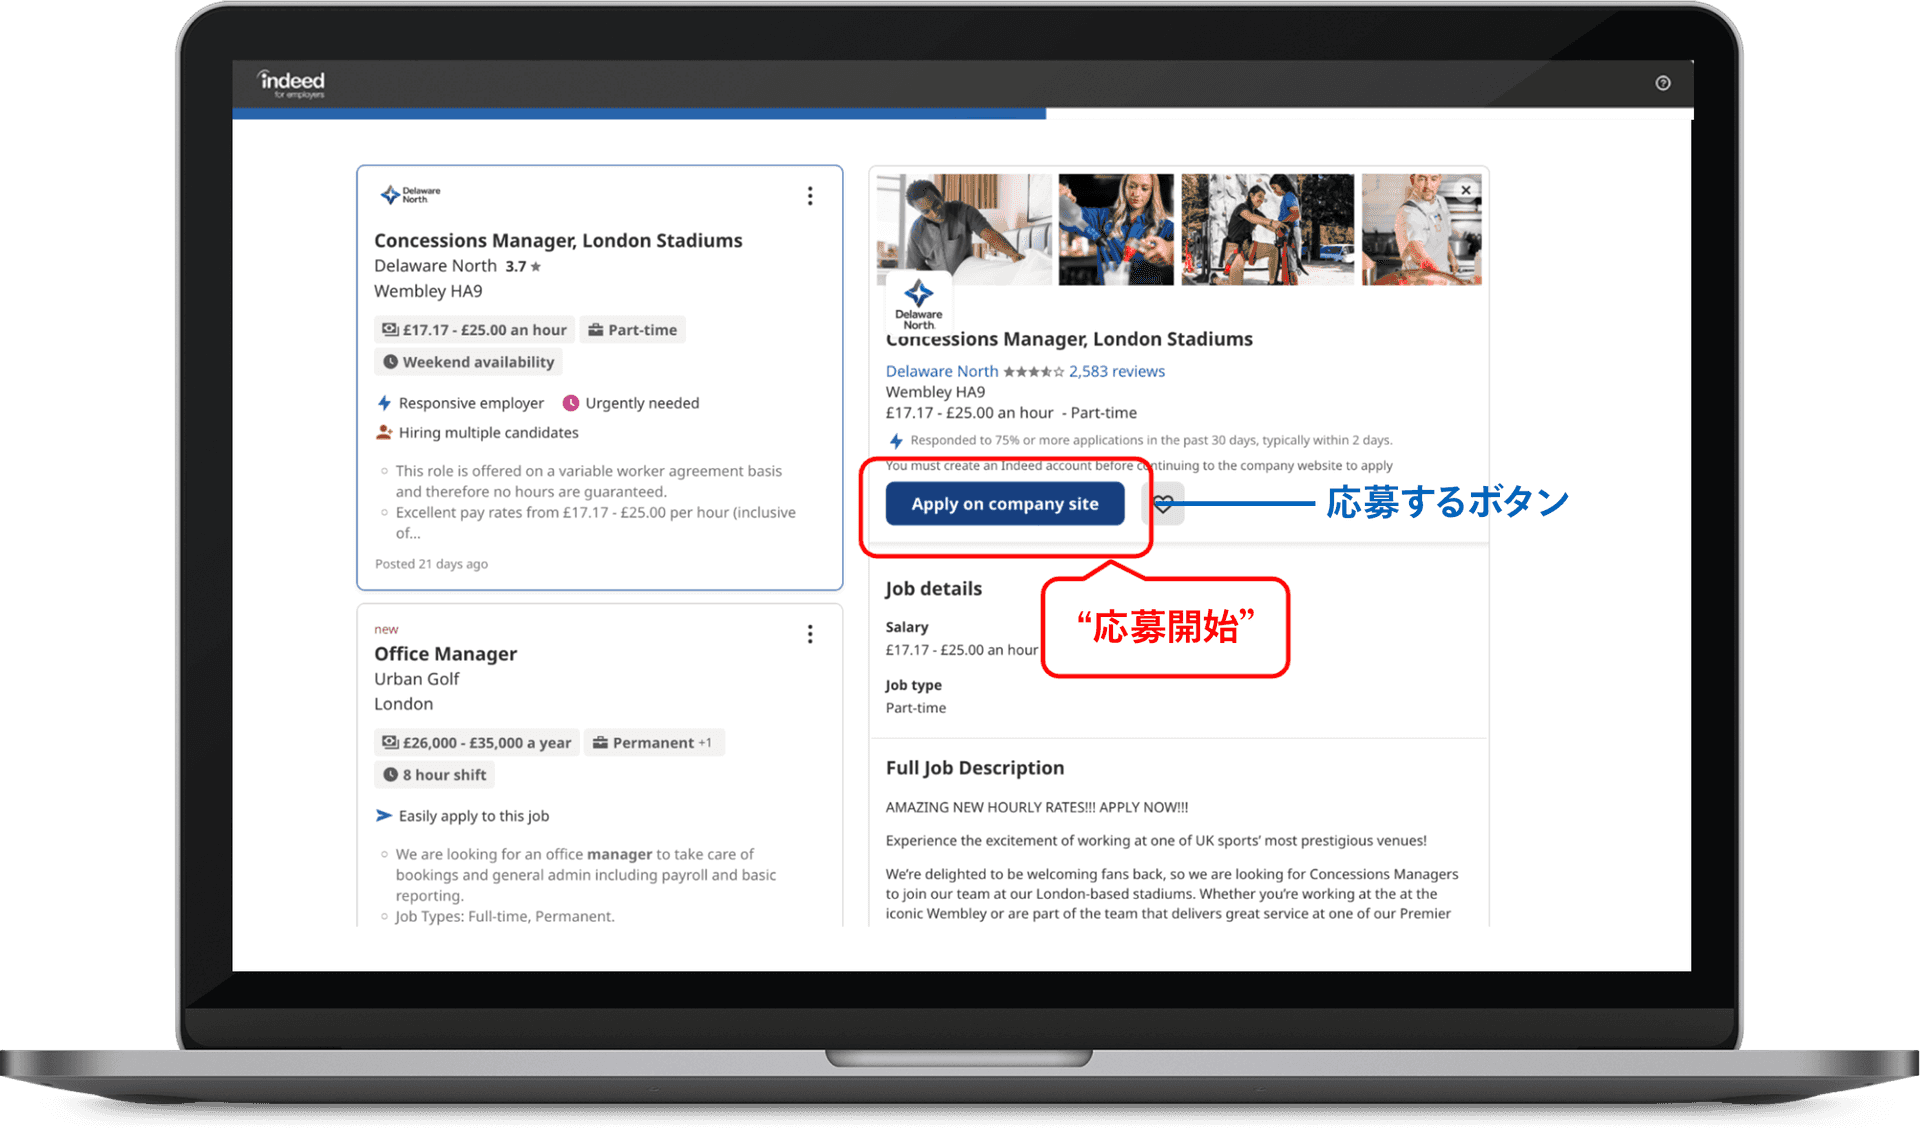The image size is (1920, 1129).
Task: Click the three-dot menu on Office Manager listing
Action: [x=809, y=634]
